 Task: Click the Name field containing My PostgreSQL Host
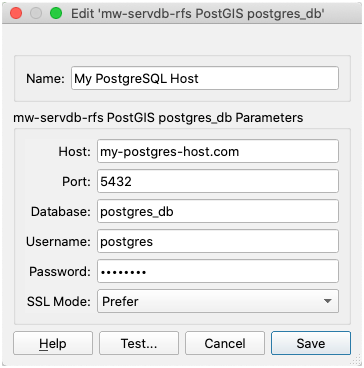pos(205,78)
